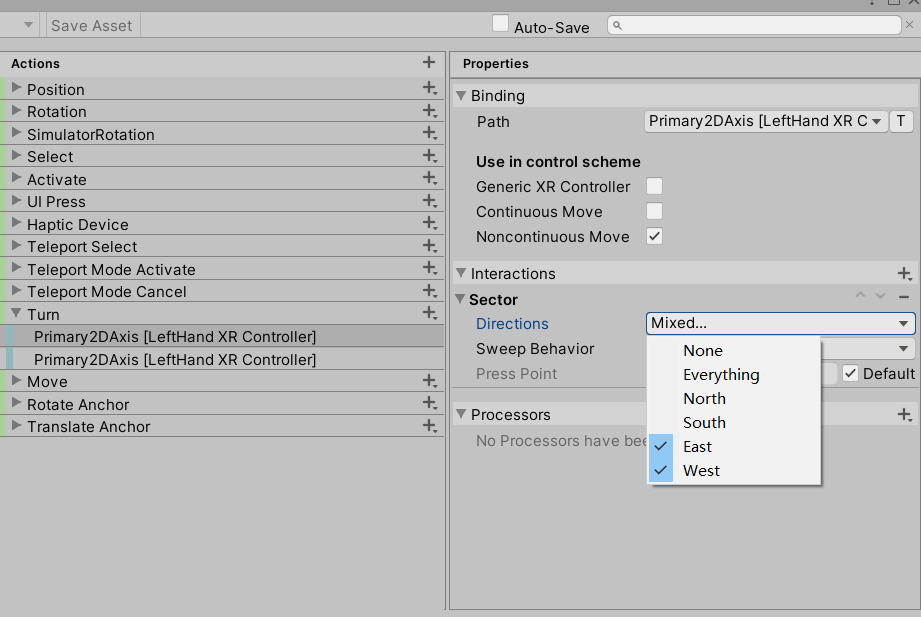Click the search input field
Screen dimensions: 921x617
click(x=760, y=25)
